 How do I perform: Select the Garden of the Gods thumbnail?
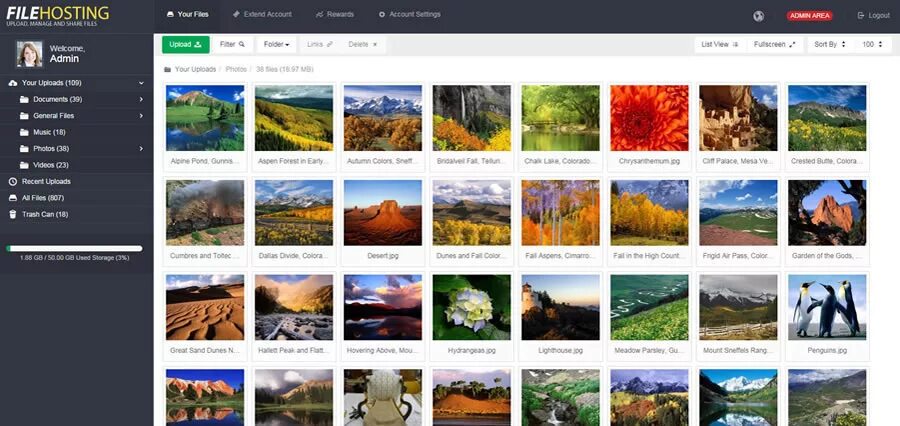tap(827, 213)
